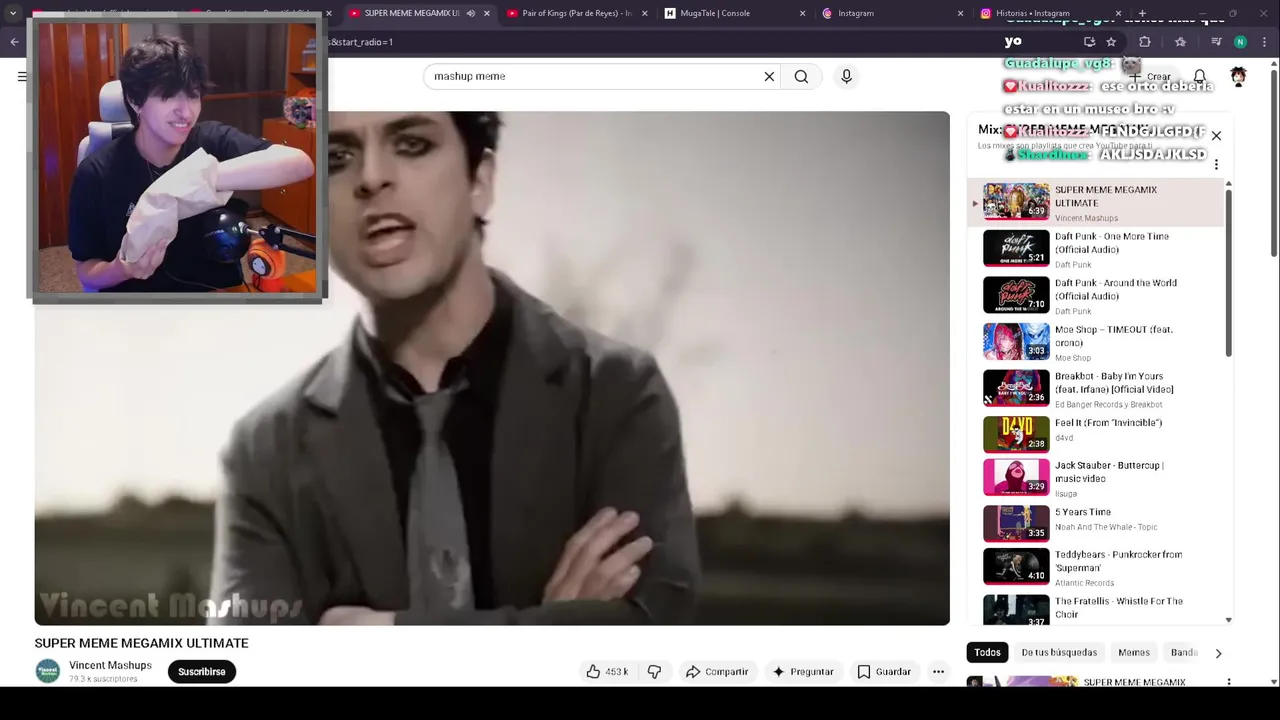Play Daft Punk One More Time thumbnail
Image resolution: width=1280 pixels, height=720 pixels.
[1016, 248]
